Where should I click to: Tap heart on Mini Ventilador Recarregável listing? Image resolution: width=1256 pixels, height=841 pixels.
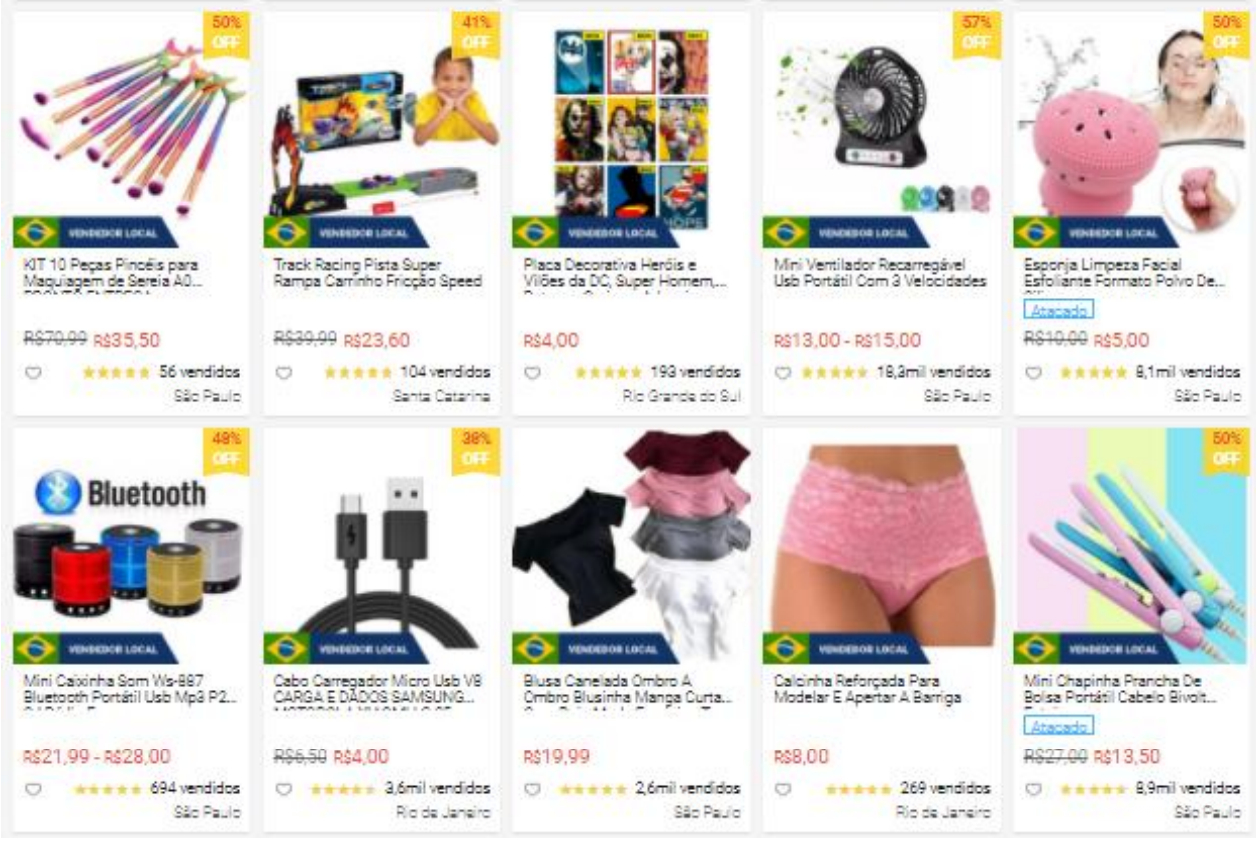[x=783, y=373]
